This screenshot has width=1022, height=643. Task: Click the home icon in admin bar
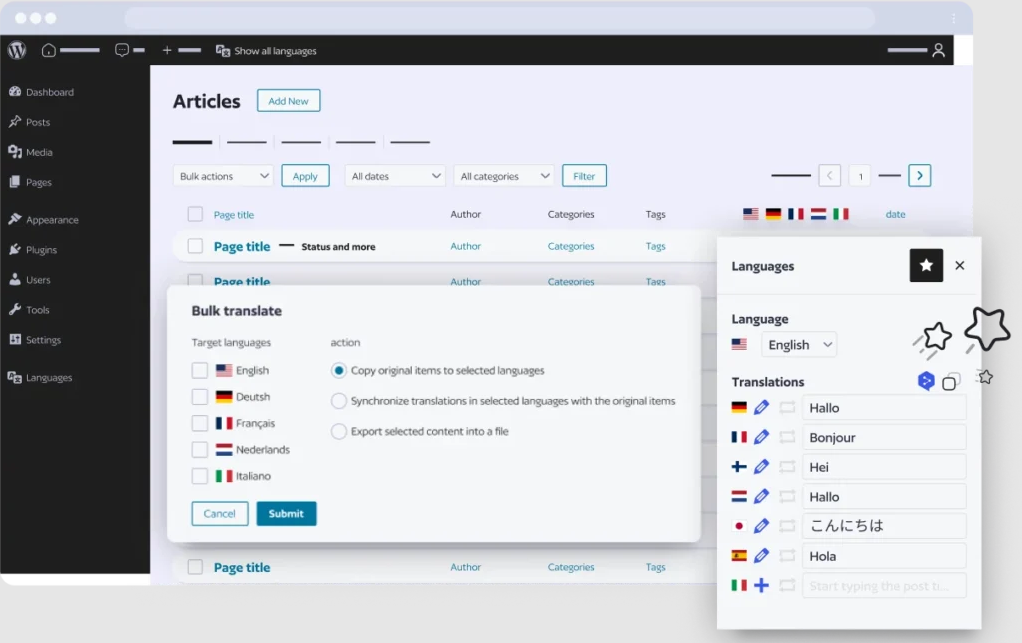point(48,50)
